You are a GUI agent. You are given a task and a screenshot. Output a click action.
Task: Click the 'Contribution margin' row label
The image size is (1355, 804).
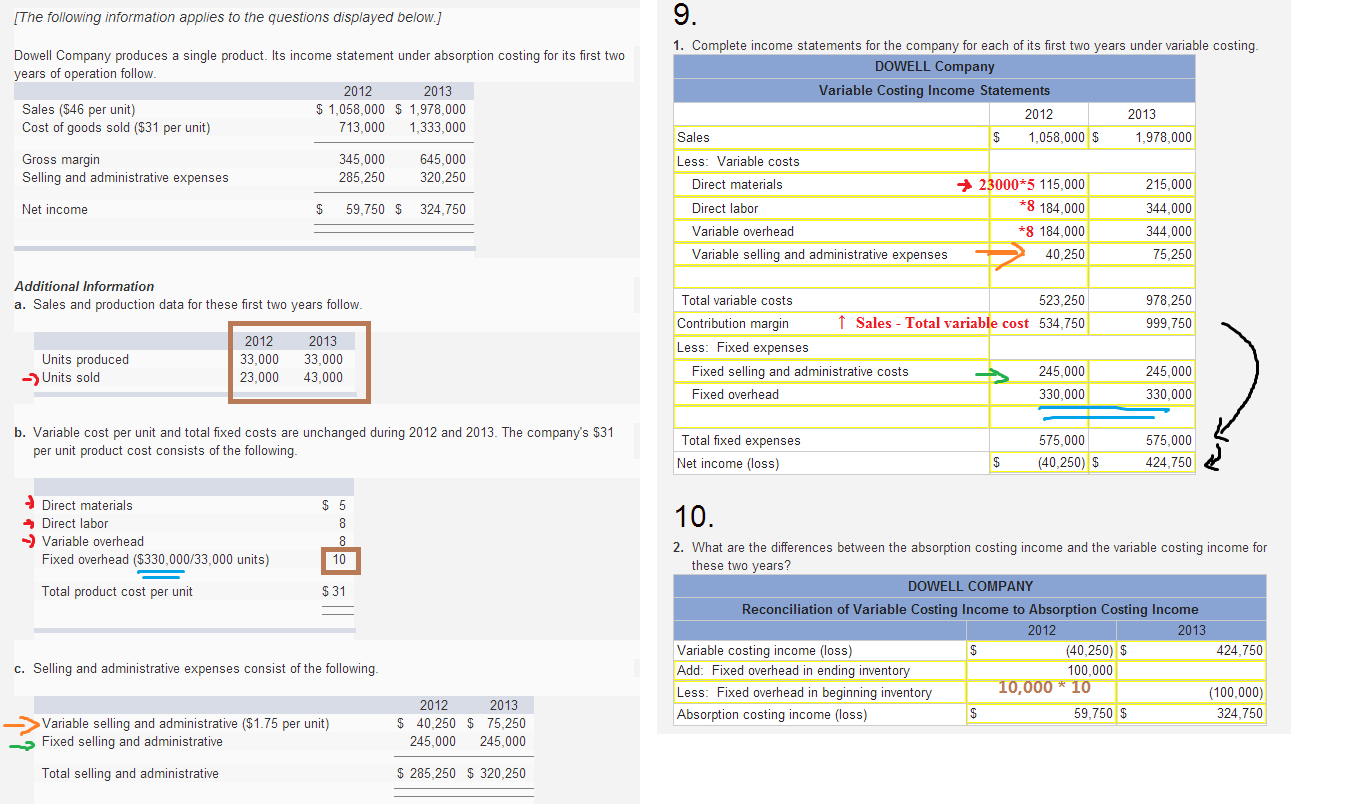(x=733, y=323)
